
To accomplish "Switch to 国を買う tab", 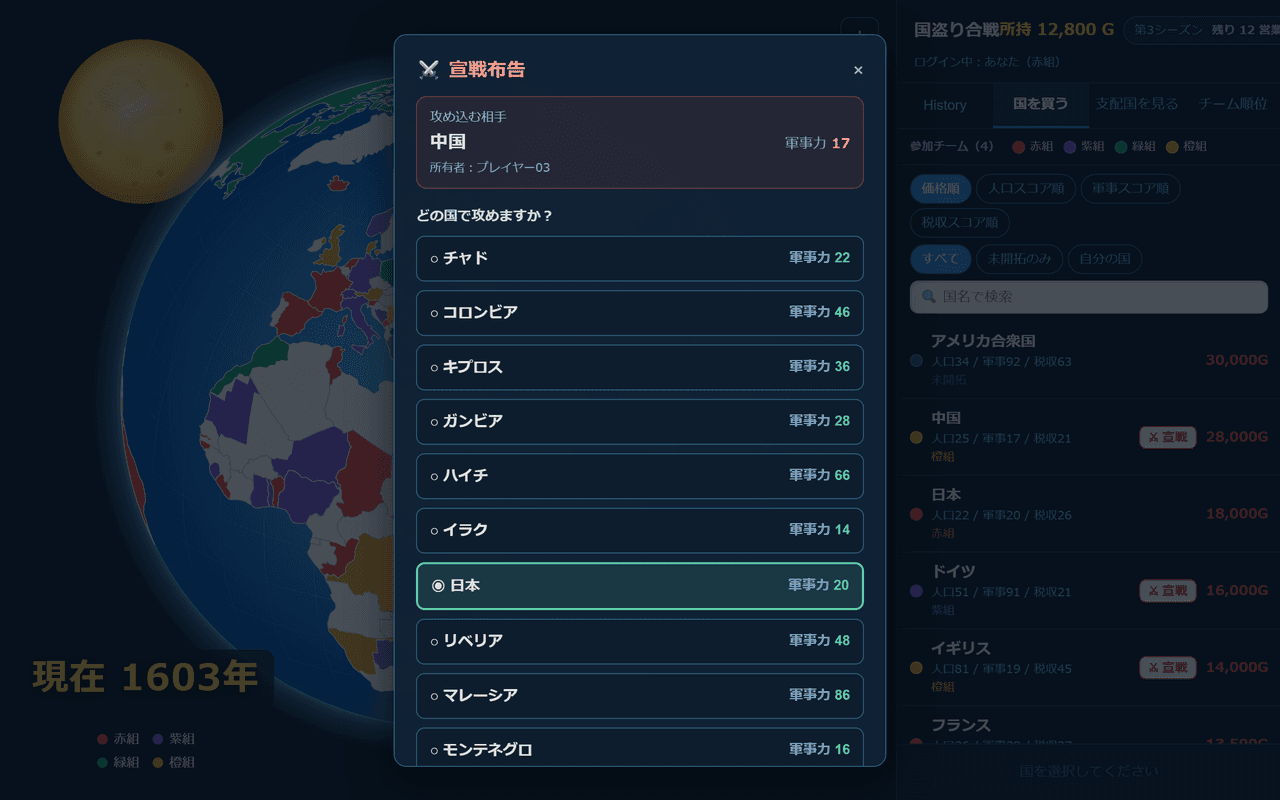I will click(x=1041, y=104).
